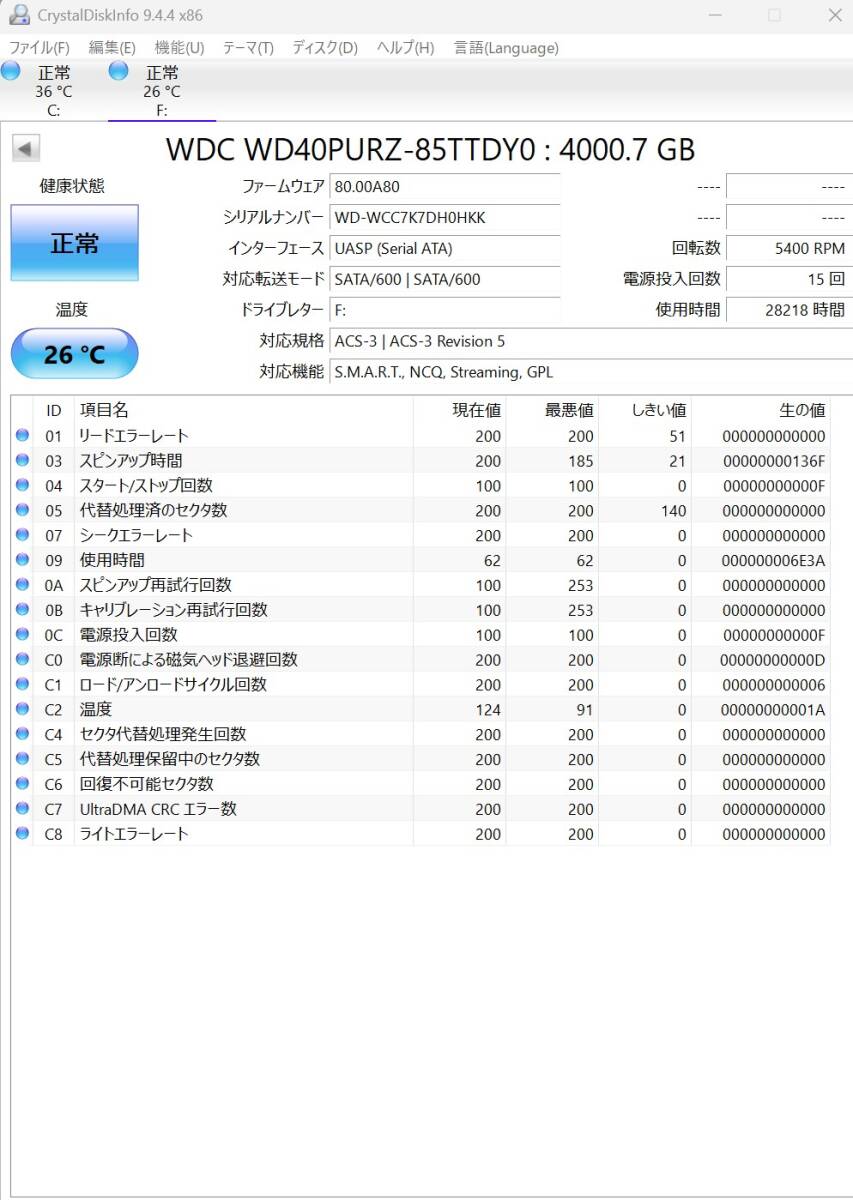Click status orb of attribute 03 スピンアップ時間
The height and width of the screenshot is (1200, 853).
coord(22,460)
